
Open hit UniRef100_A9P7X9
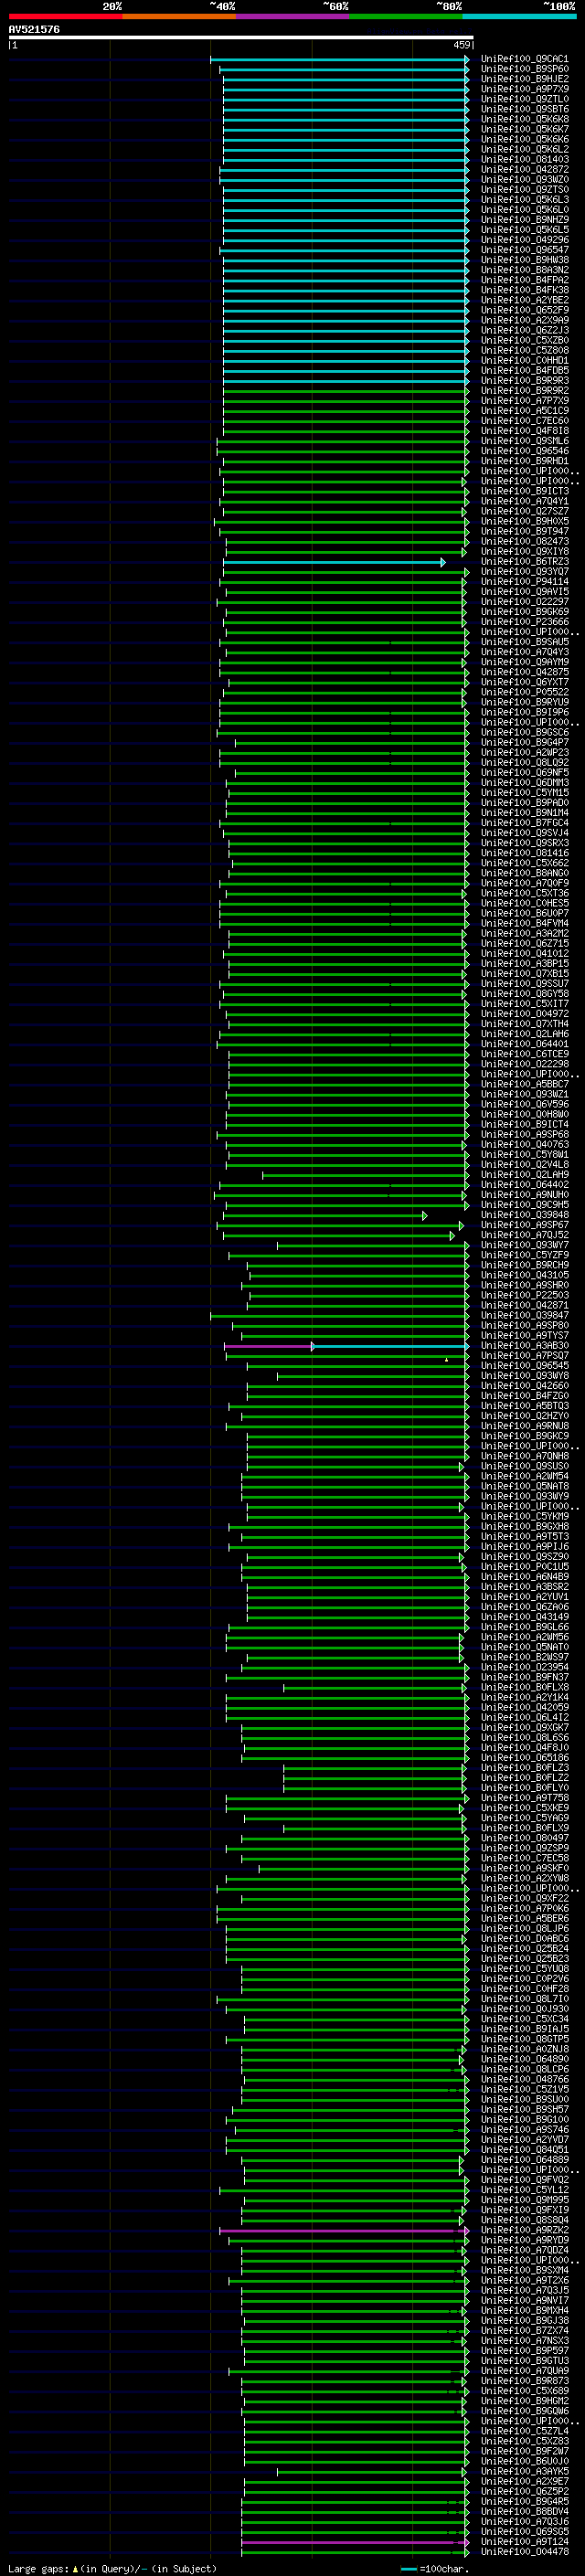(x=524, y=89)
